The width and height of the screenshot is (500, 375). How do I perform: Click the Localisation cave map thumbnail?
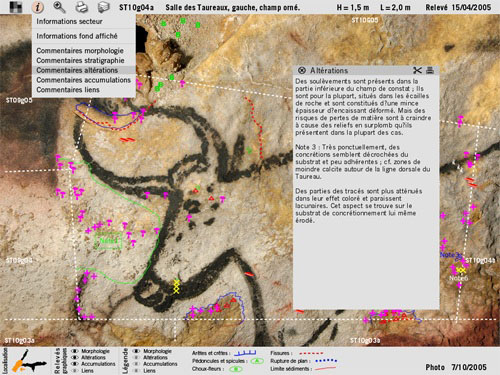(29, 361)
